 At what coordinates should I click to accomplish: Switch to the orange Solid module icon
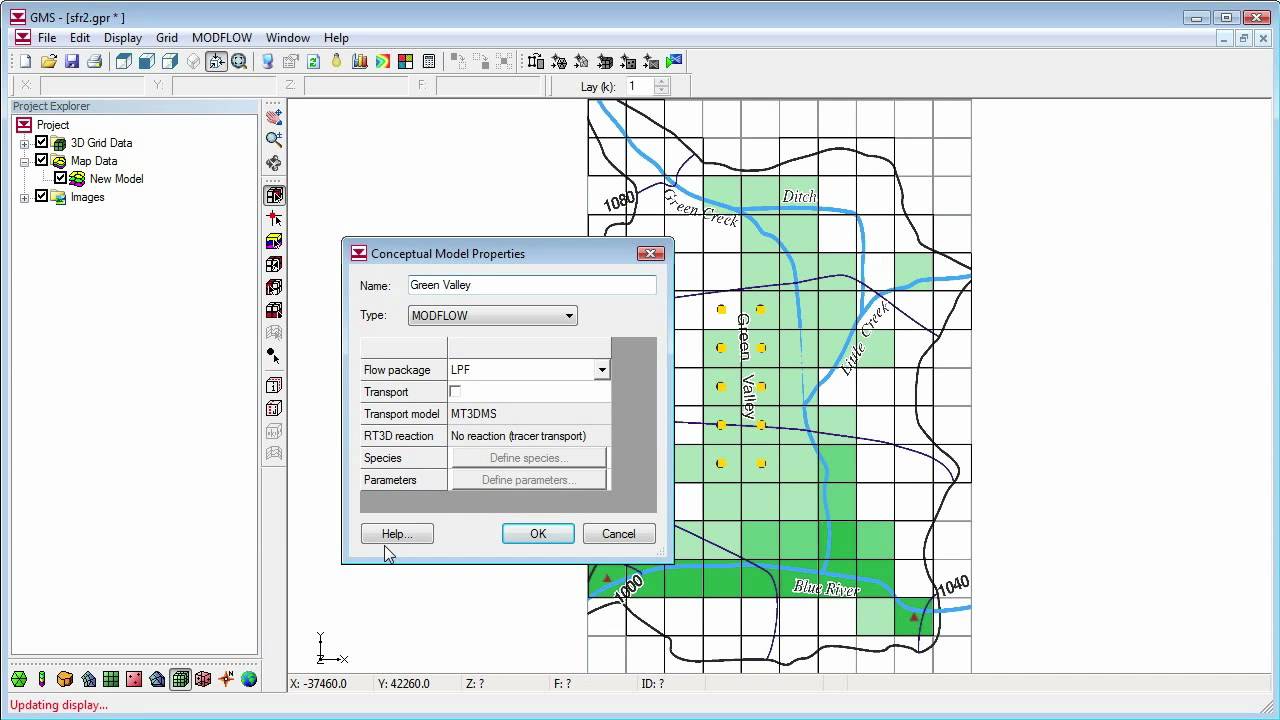pyautogui.click(x=65, y=680)
